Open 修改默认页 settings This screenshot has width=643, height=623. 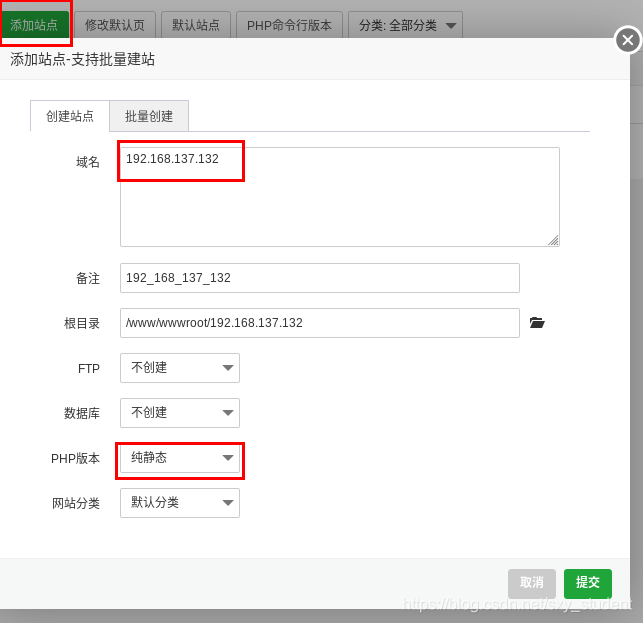coord(115,25)
